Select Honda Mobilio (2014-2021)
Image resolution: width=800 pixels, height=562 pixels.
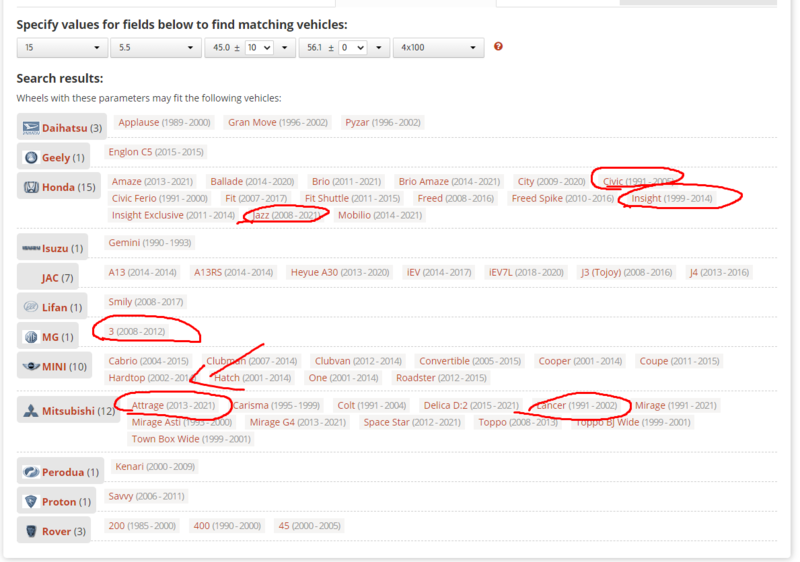[x=380, y=215]
